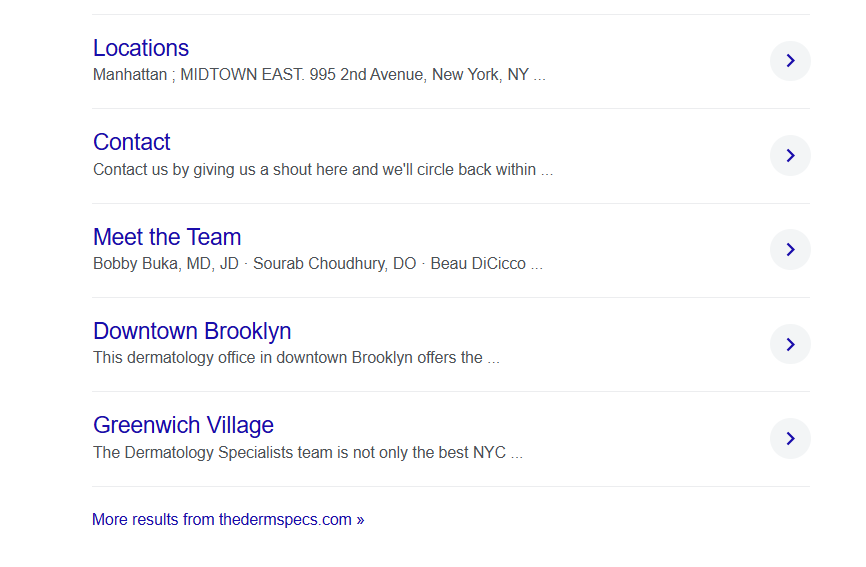Viewport: 866px width, 567px height.
Task: Open the Greenwich Village link
Action: (183, 425)
